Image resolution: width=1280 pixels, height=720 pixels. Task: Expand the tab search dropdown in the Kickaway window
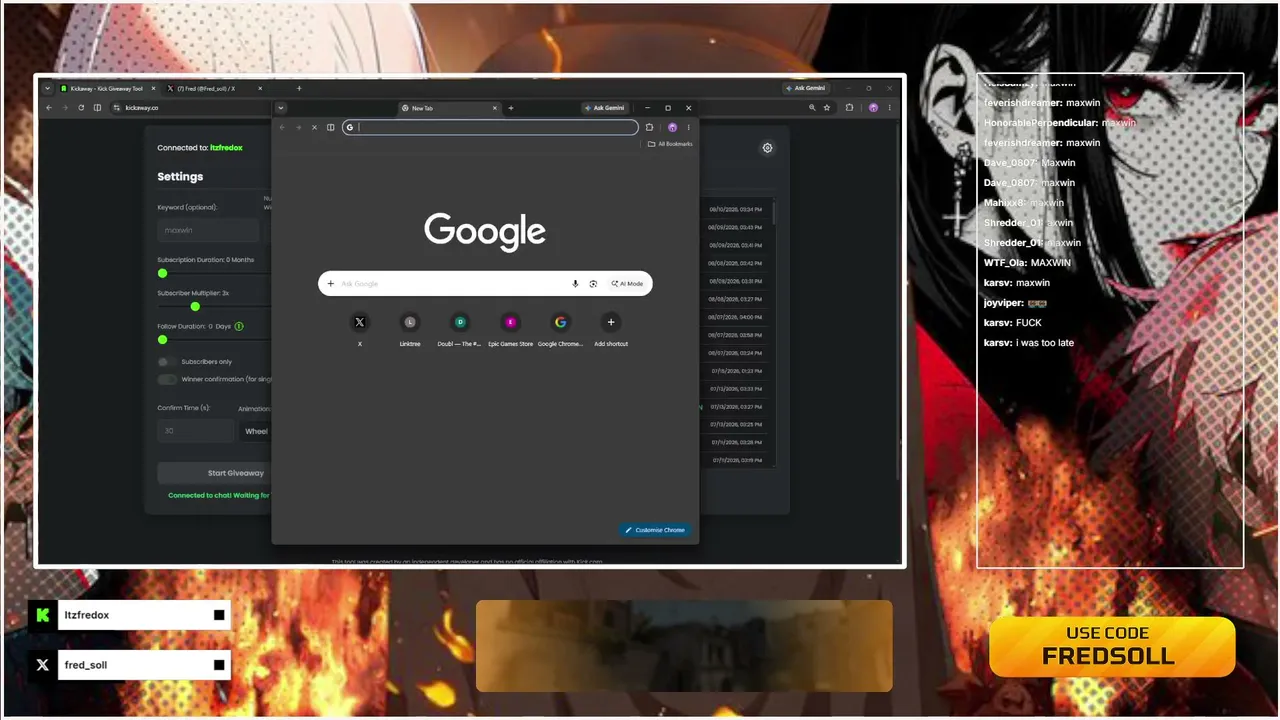47,88
